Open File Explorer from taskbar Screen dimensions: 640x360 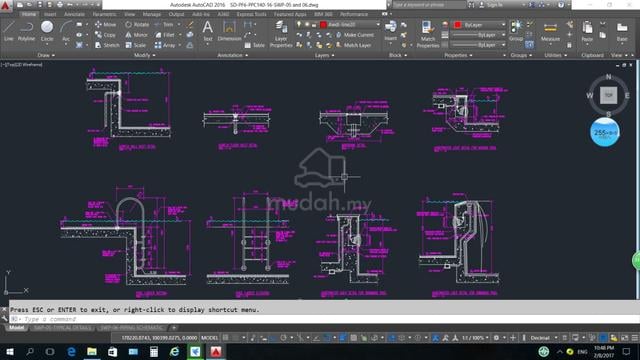coord(91,351)
